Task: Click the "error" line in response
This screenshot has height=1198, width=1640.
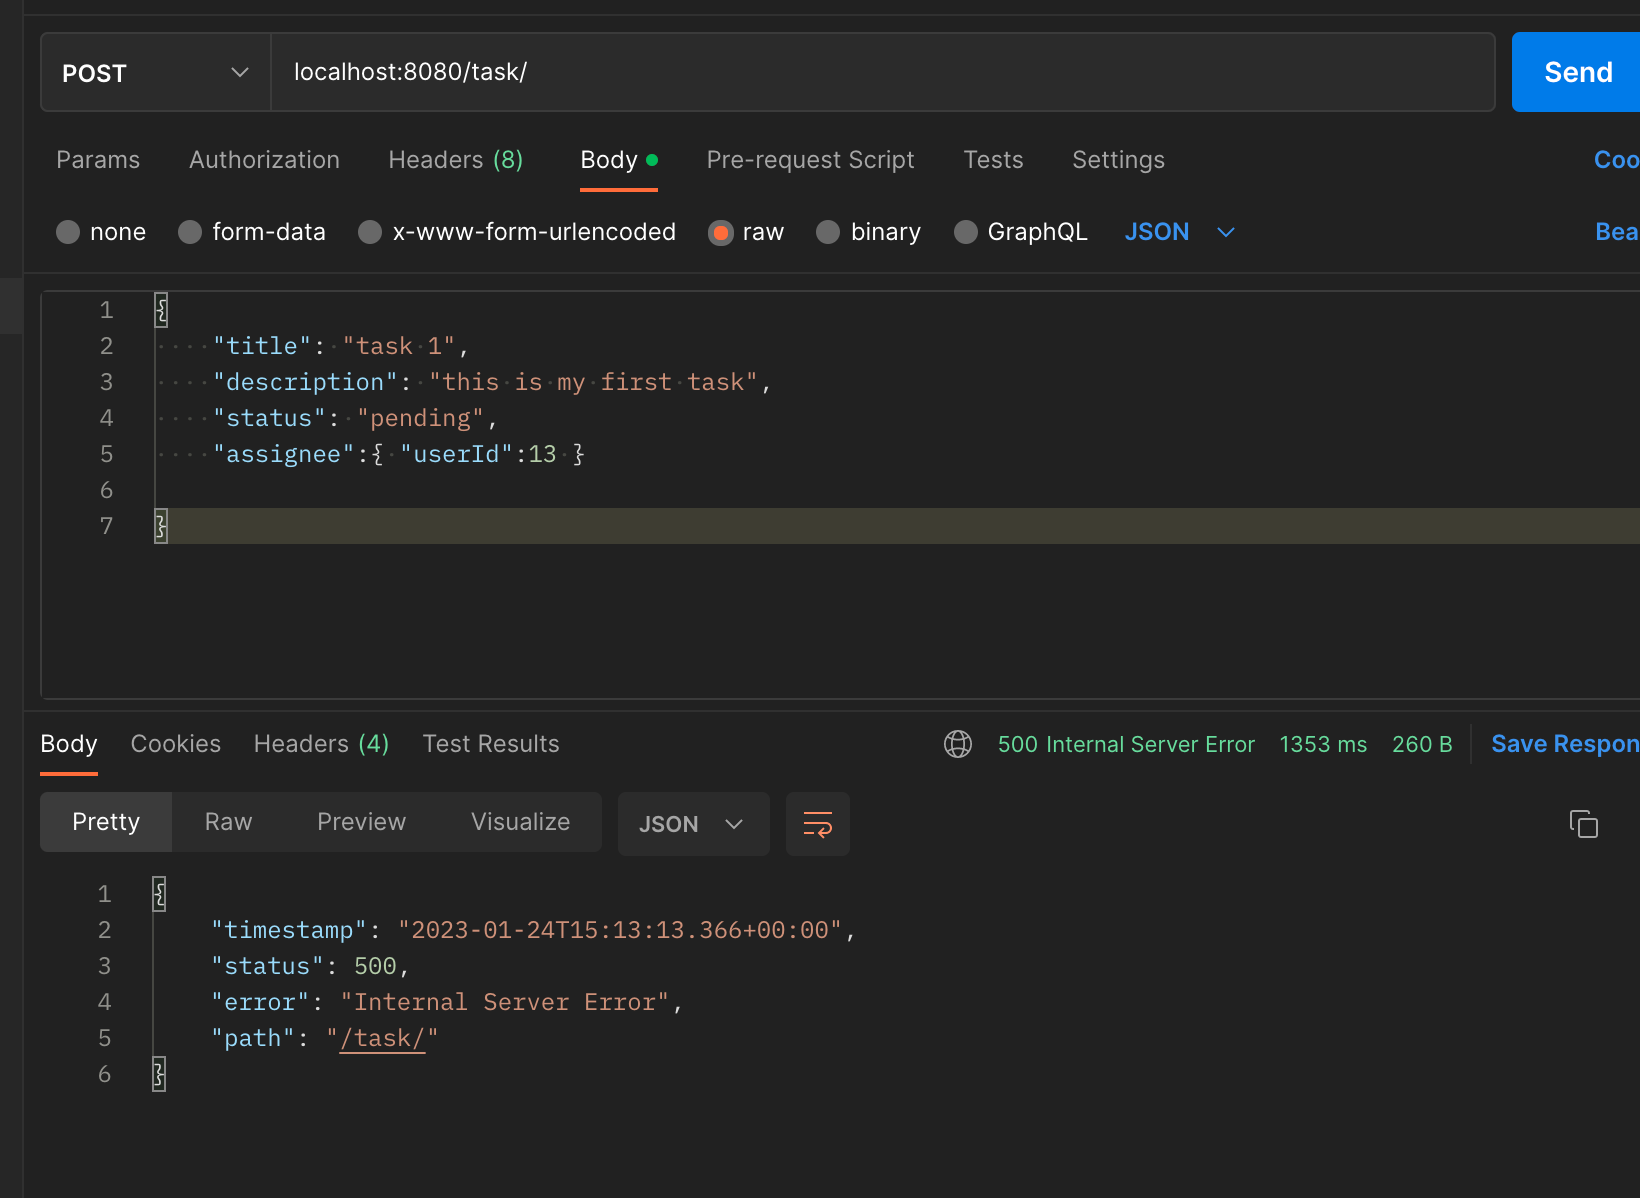Action: 446,1002
